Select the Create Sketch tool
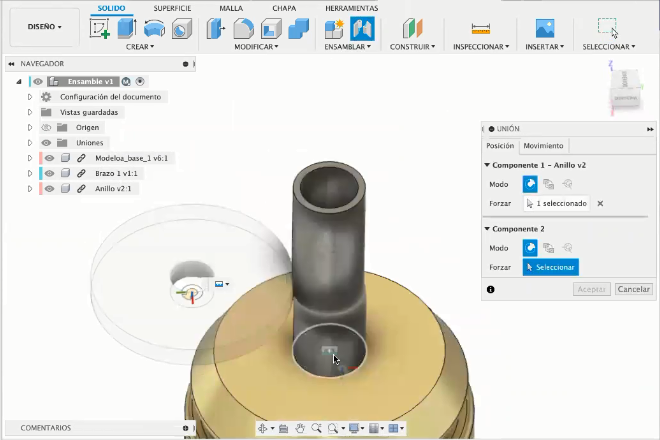Screen dimensions: 660x440 pyautogui.click(x=100, y=29)
